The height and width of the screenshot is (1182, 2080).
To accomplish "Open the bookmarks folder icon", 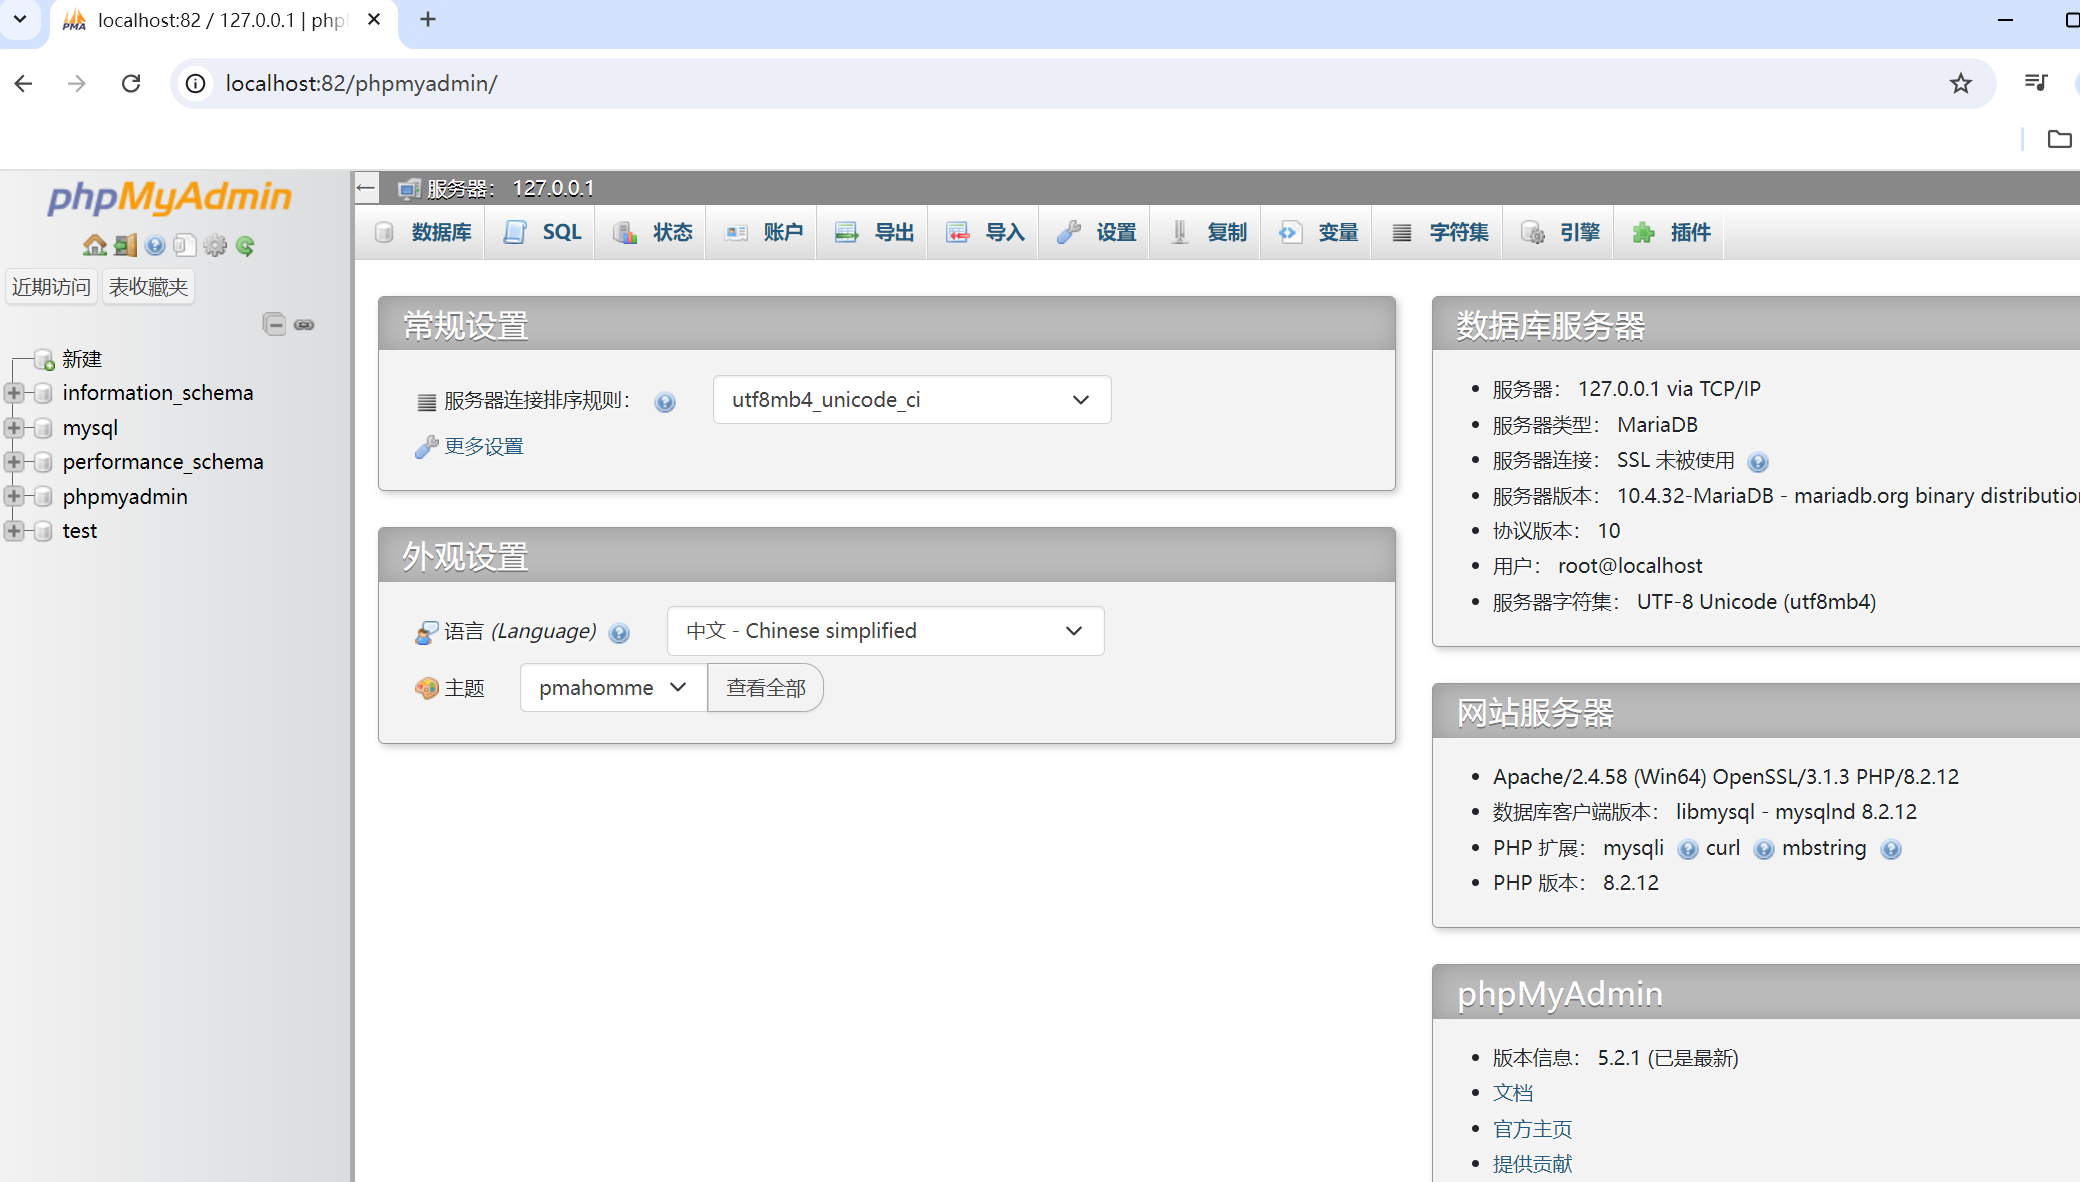I will [x=2059, y=139].
